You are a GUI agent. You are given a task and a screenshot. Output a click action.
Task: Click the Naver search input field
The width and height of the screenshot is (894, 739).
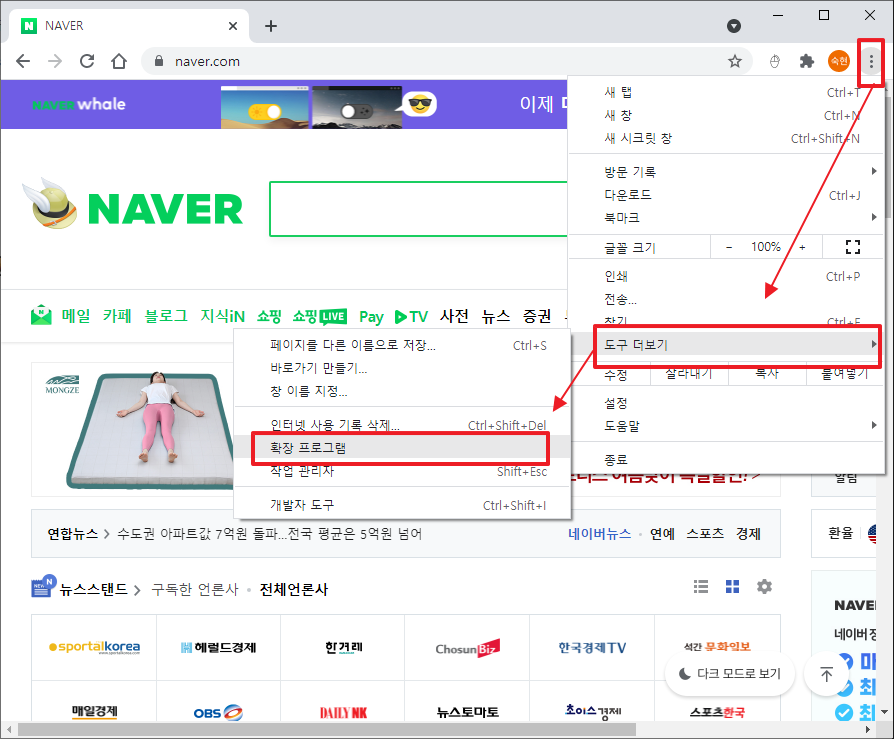pos(419,209)
